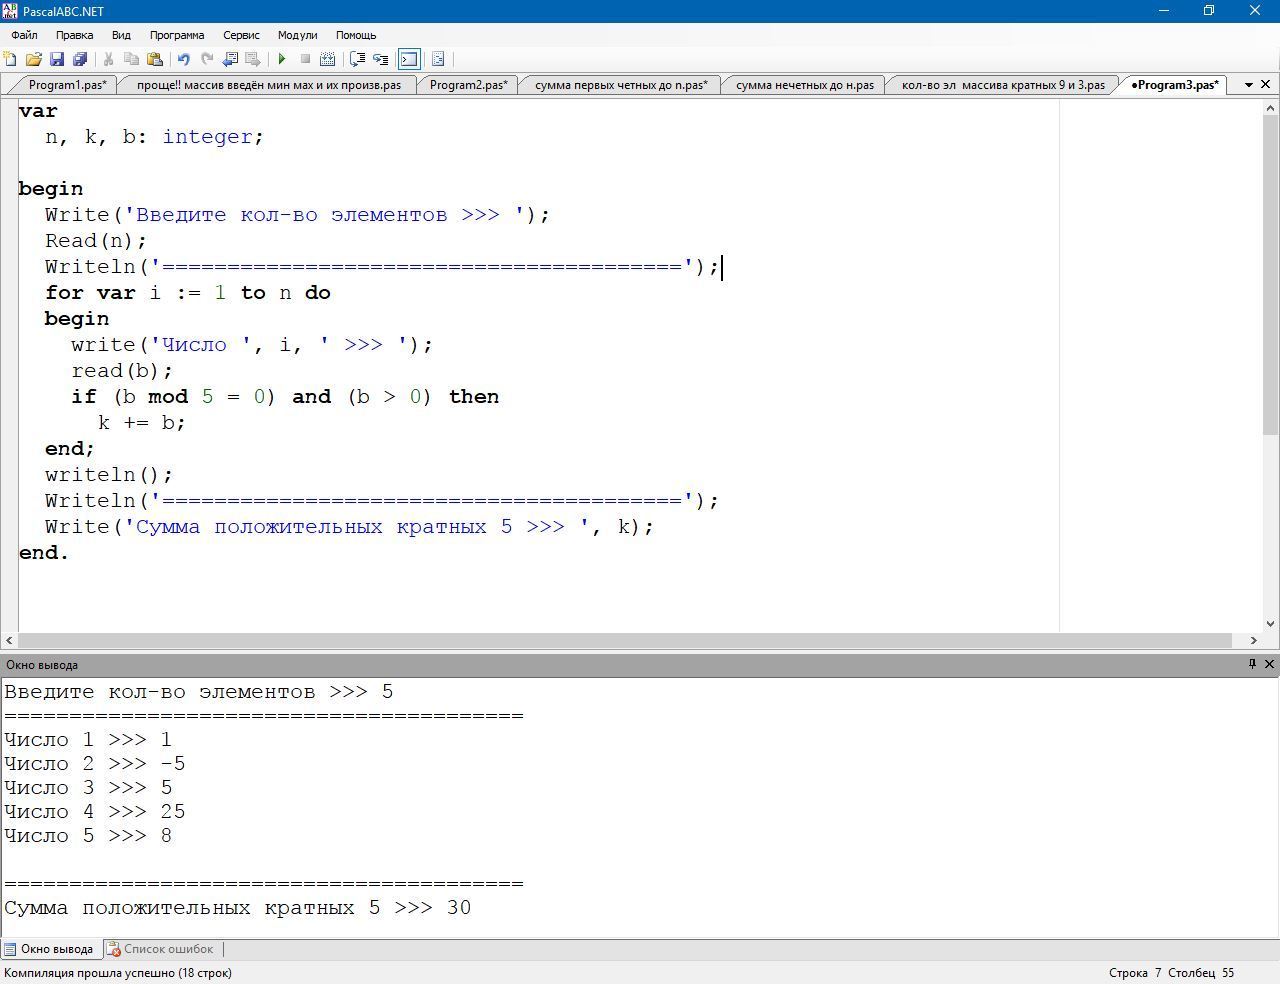Open the Правка menu
1280x984 pixels.
tap(75, 35)
